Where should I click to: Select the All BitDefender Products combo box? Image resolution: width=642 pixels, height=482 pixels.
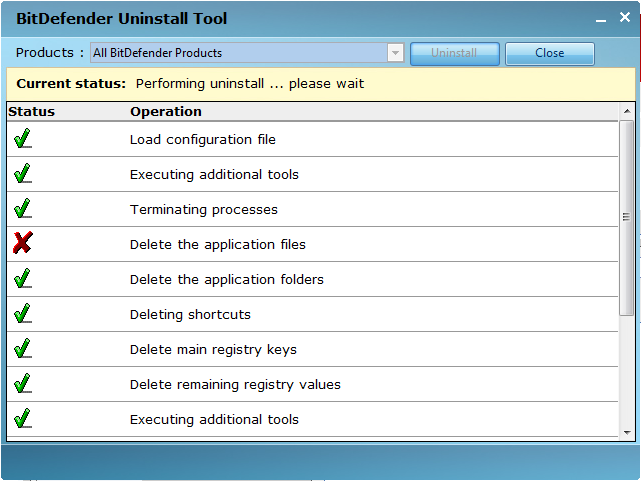247,53
